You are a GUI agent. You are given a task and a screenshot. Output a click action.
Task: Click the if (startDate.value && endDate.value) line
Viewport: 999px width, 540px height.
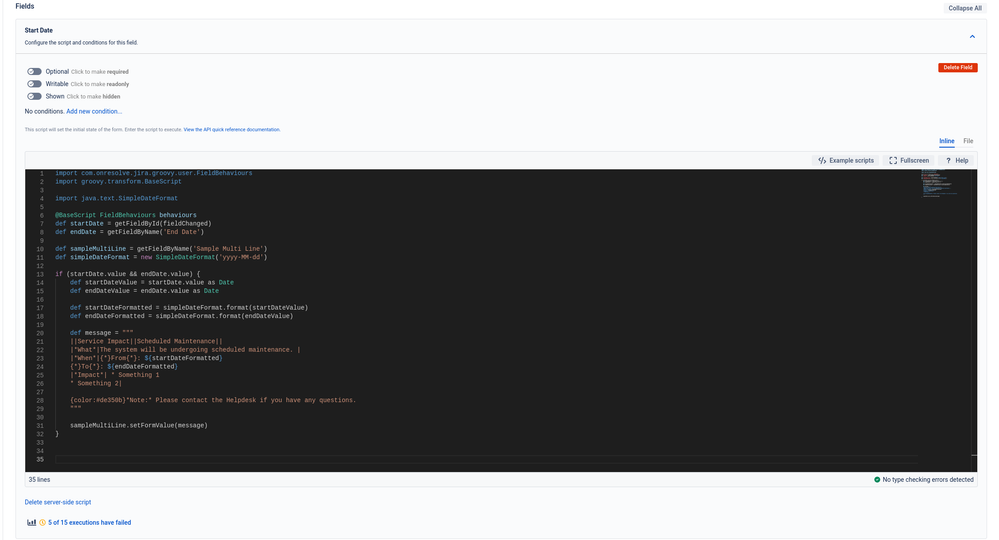[x=127, y=274]
